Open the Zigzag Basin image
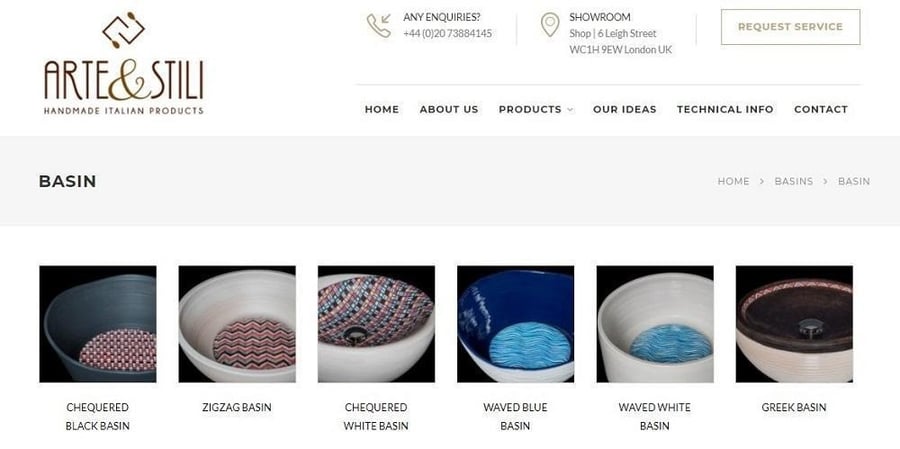900x449 pixels. (237, 324)
